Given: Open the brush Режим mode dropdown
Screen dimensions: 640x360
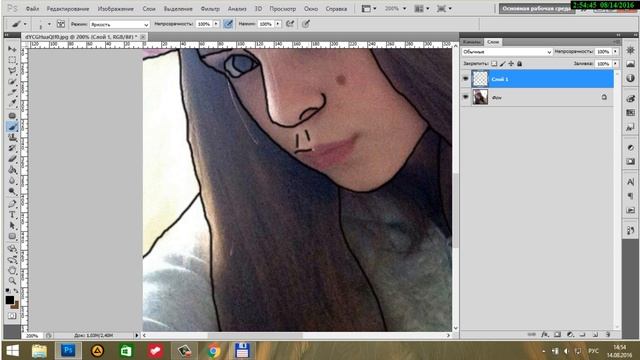Looking at the screenshot, I should (x=120, y=24).
